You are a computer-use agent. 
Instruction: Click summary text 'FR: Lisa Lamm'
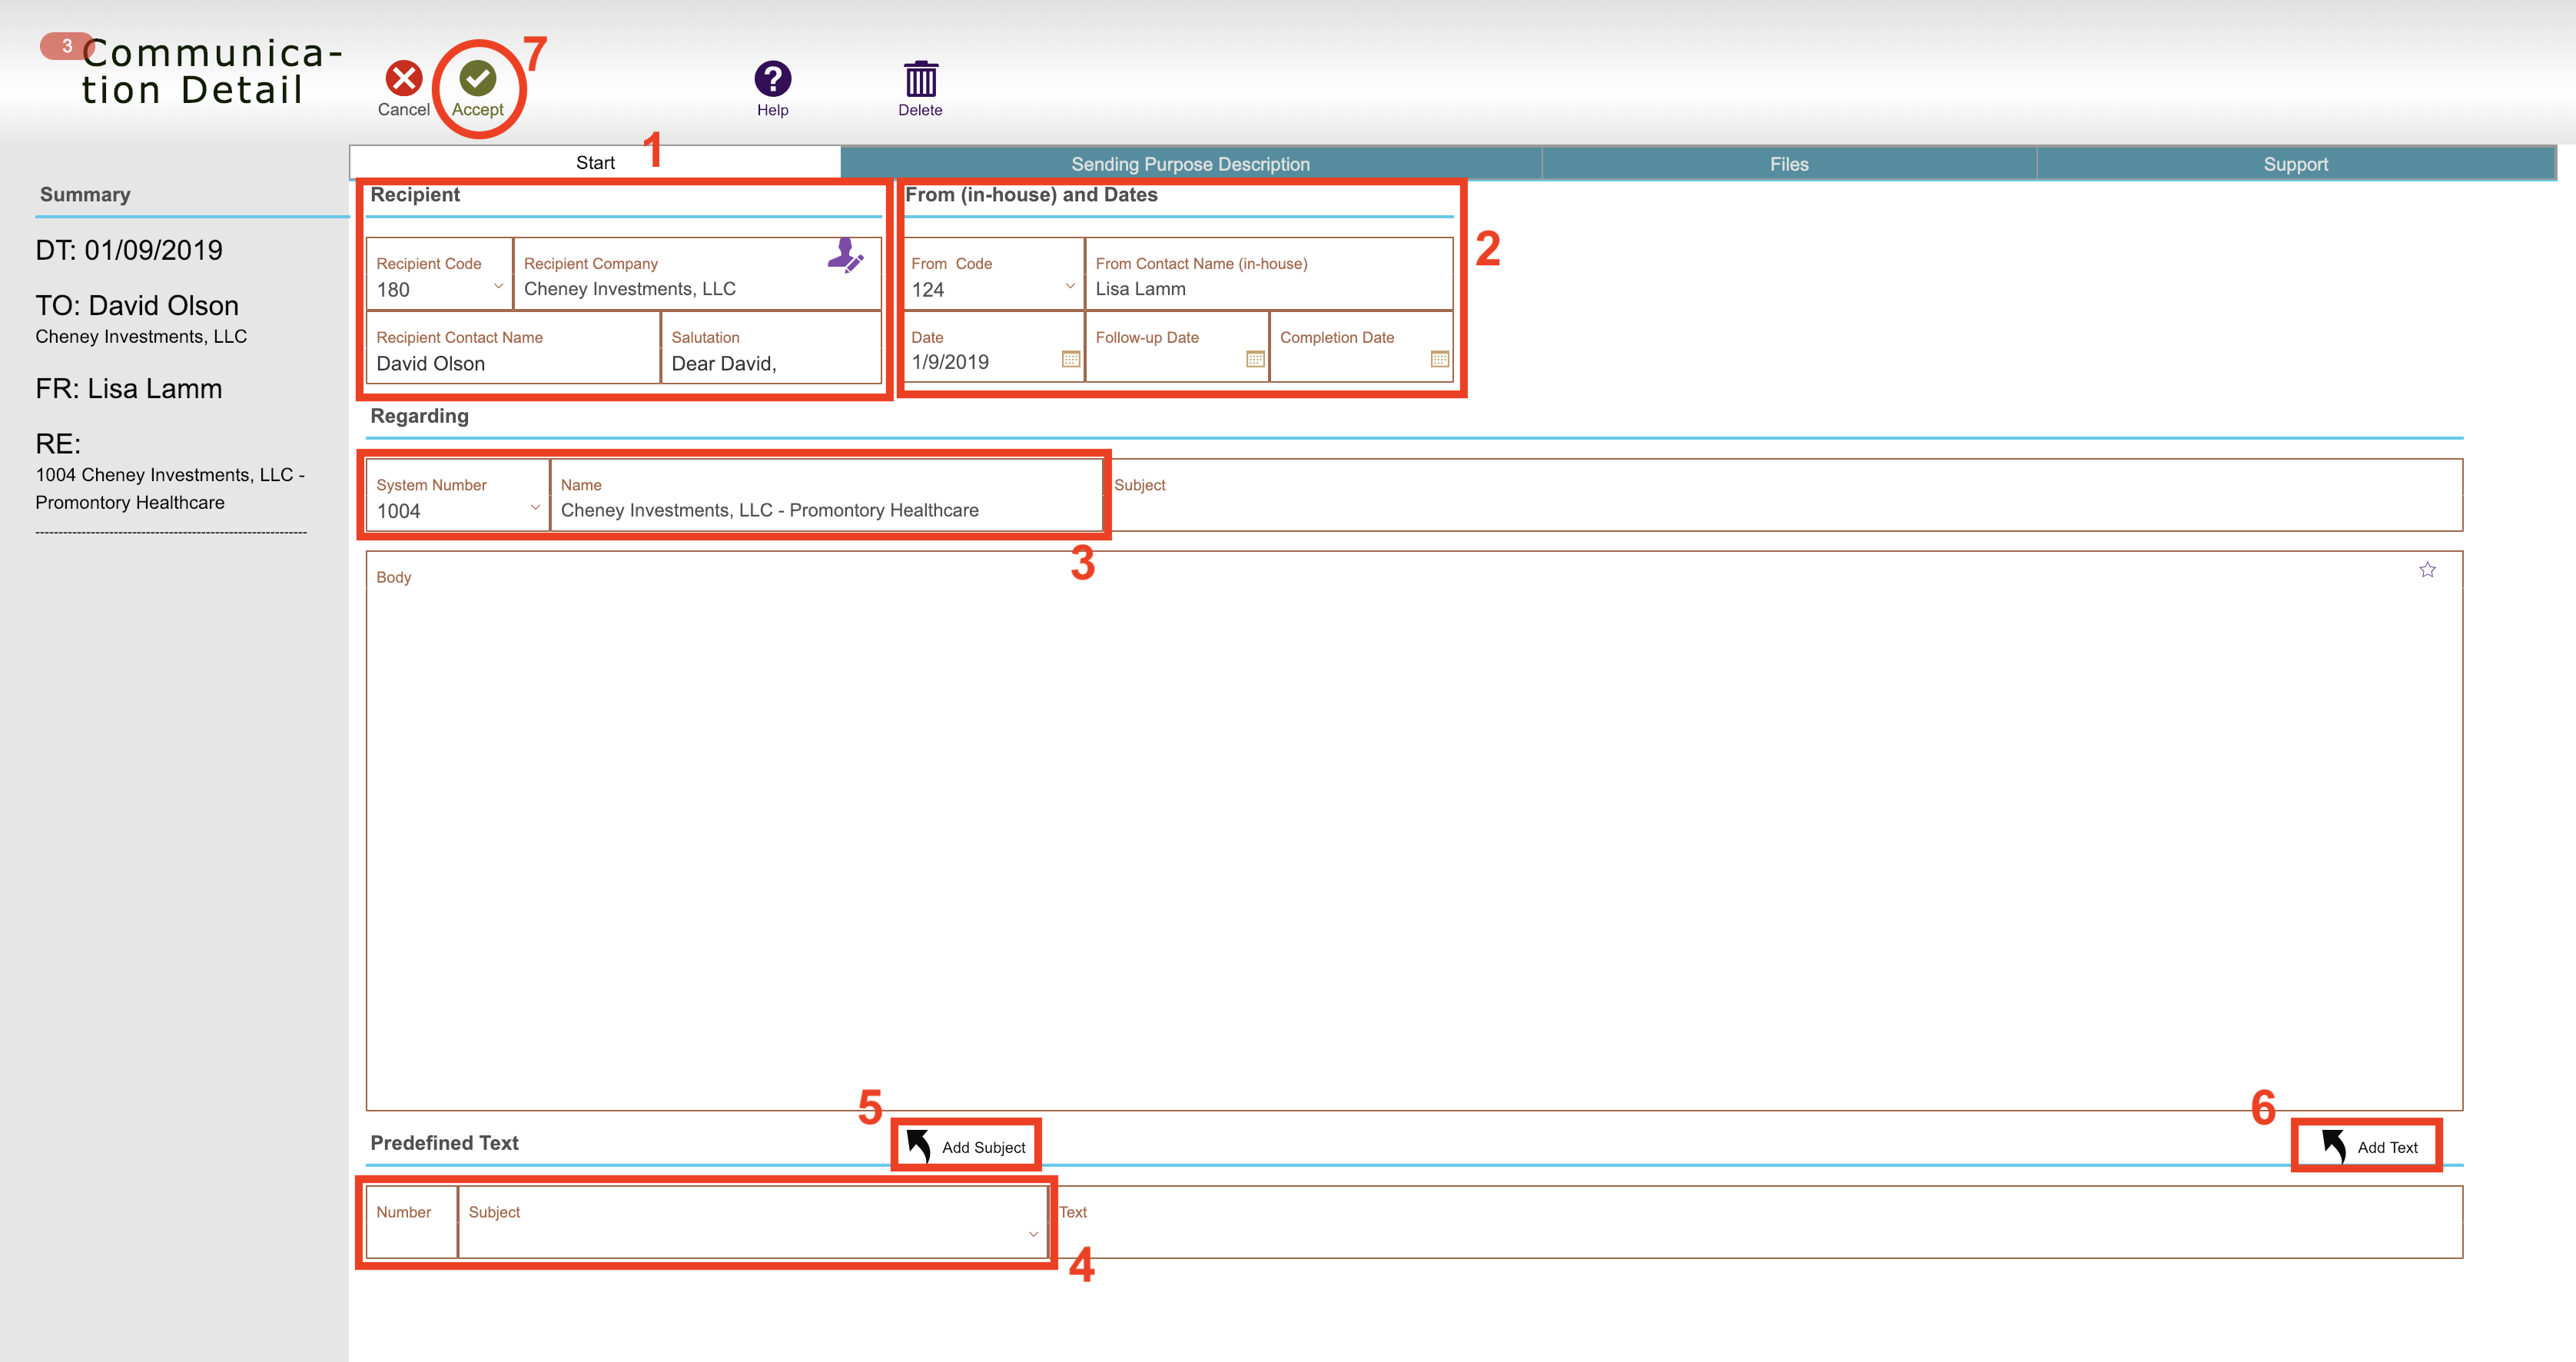pyautogui.click(x=129, y=389)
